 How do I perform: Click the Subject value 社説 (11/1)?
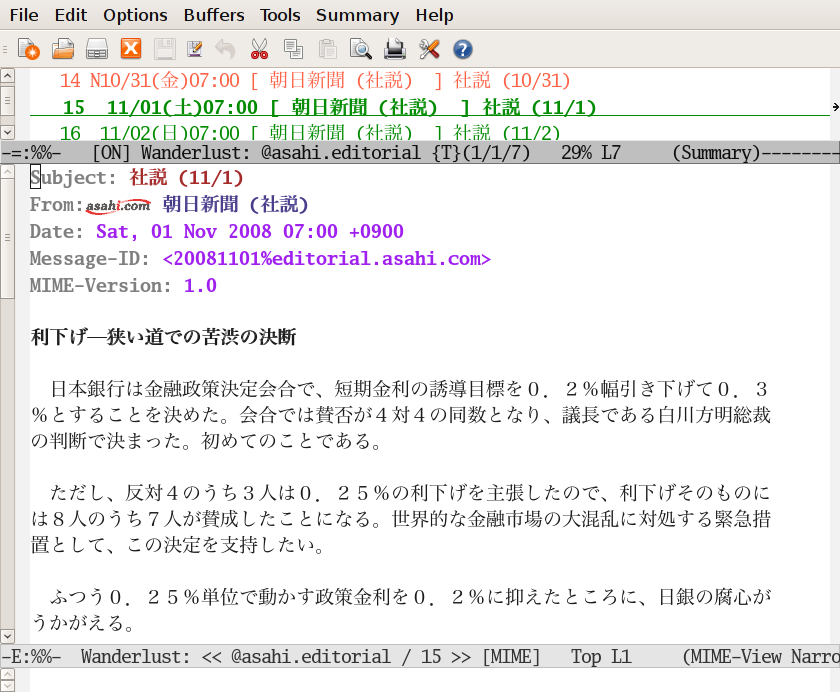click(x=186, y=177)
